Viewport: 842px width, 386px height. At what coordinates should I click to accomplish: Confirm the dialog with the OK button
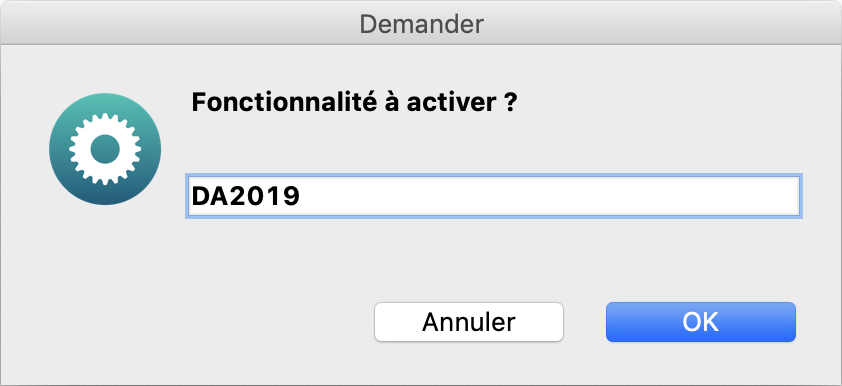pyautogui.click(x=701, y=322)
